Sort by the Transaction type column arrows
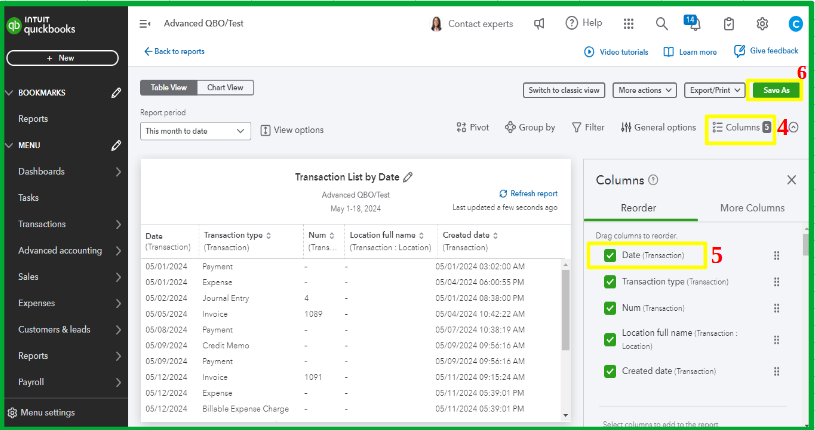815x430 pixels. 268,236
